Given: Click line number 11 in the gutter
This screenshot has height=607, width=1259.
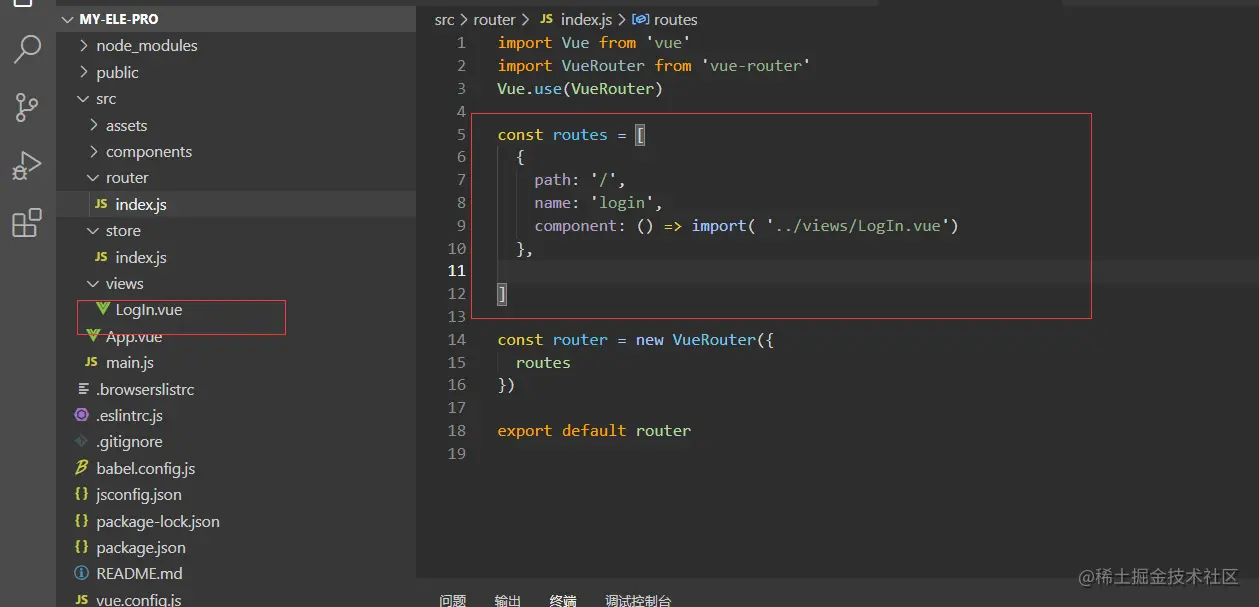Looking at the screenshot, I should point(456,271).
